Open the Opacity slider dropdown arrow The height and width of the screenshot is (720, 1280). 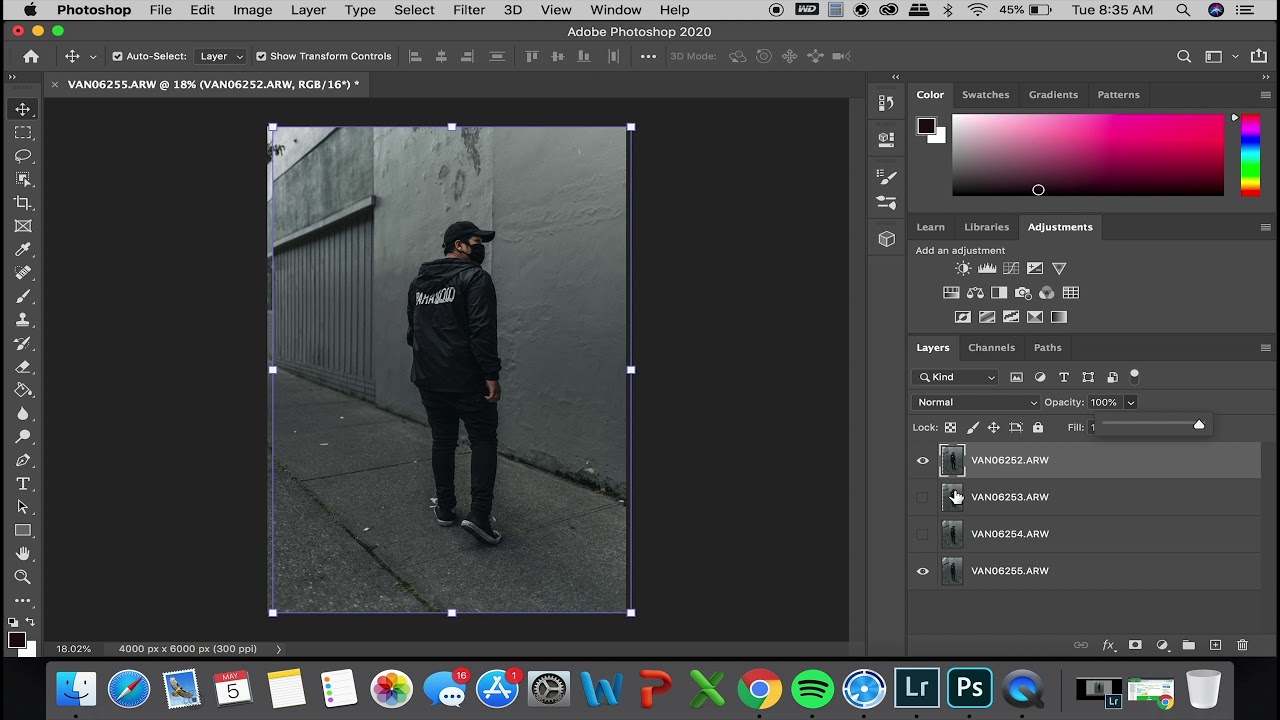[1130, 402]
